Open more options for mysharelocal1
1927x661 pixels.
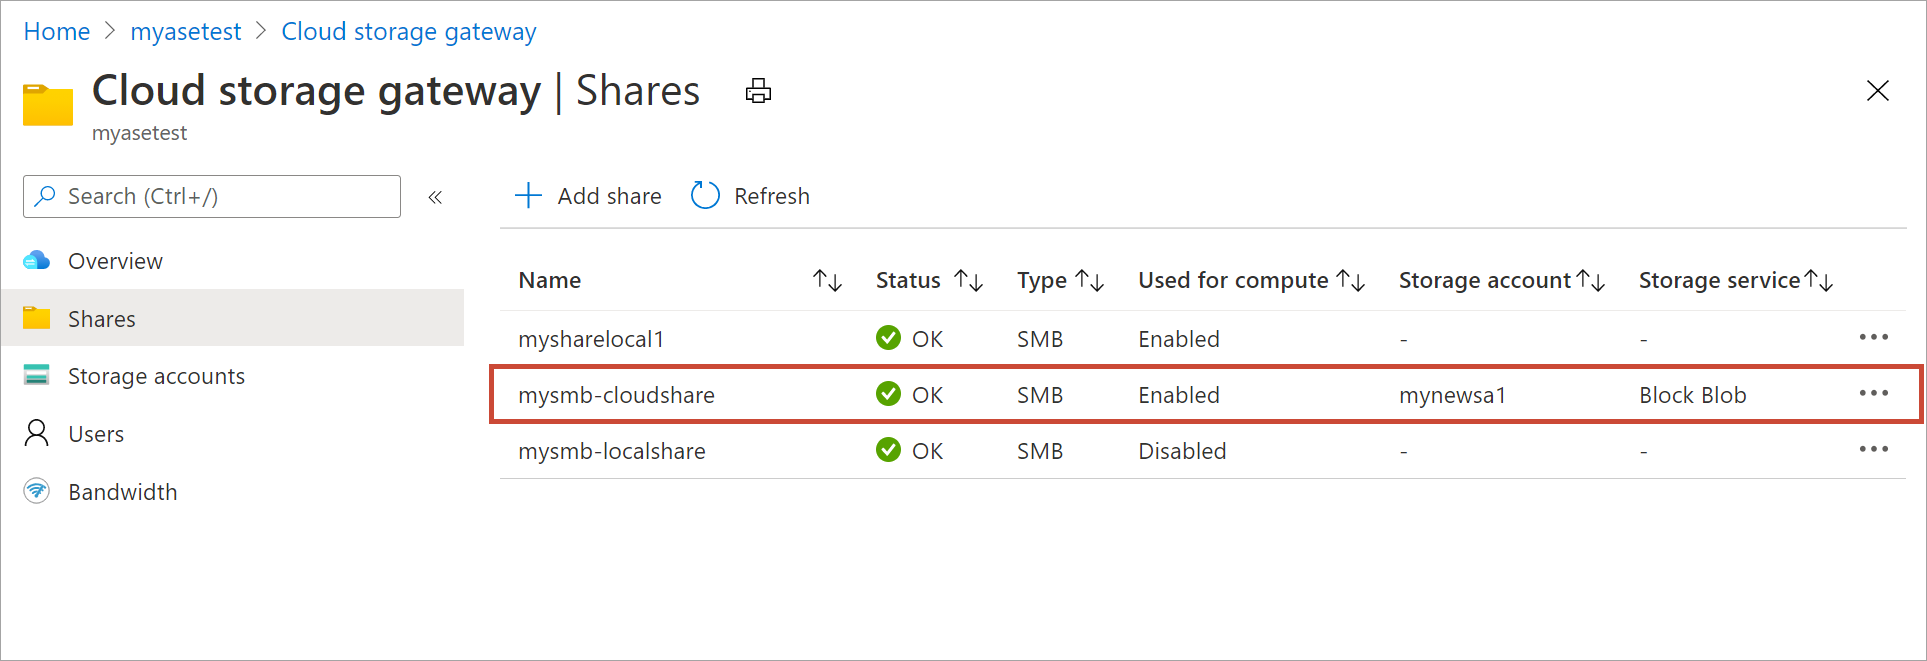tap(1873, 338)
